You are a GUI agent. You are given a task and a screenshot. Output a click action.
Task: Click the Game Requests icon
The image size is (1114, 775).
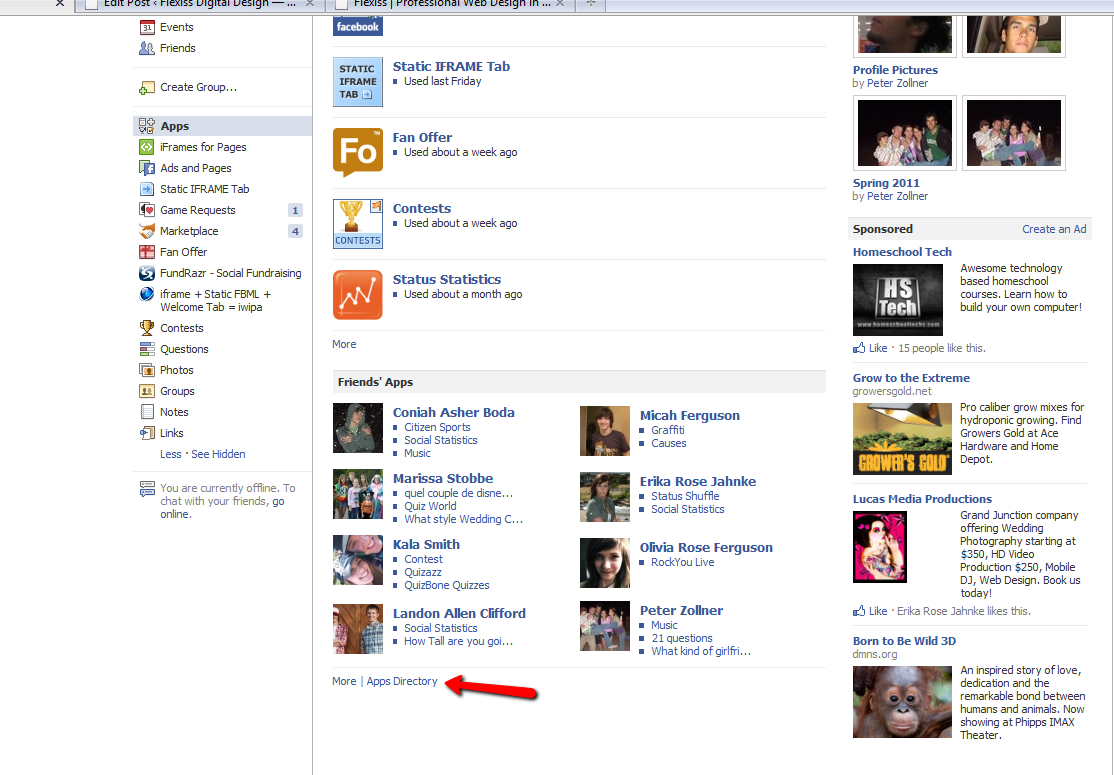[147, 210]
